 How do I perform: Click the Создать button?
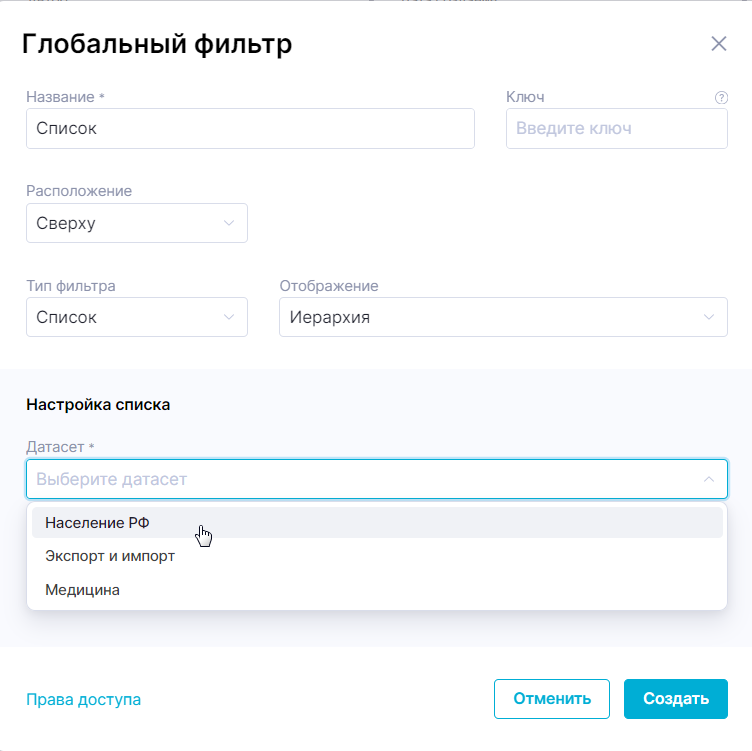pyautogui.click(x=676, y=699)
